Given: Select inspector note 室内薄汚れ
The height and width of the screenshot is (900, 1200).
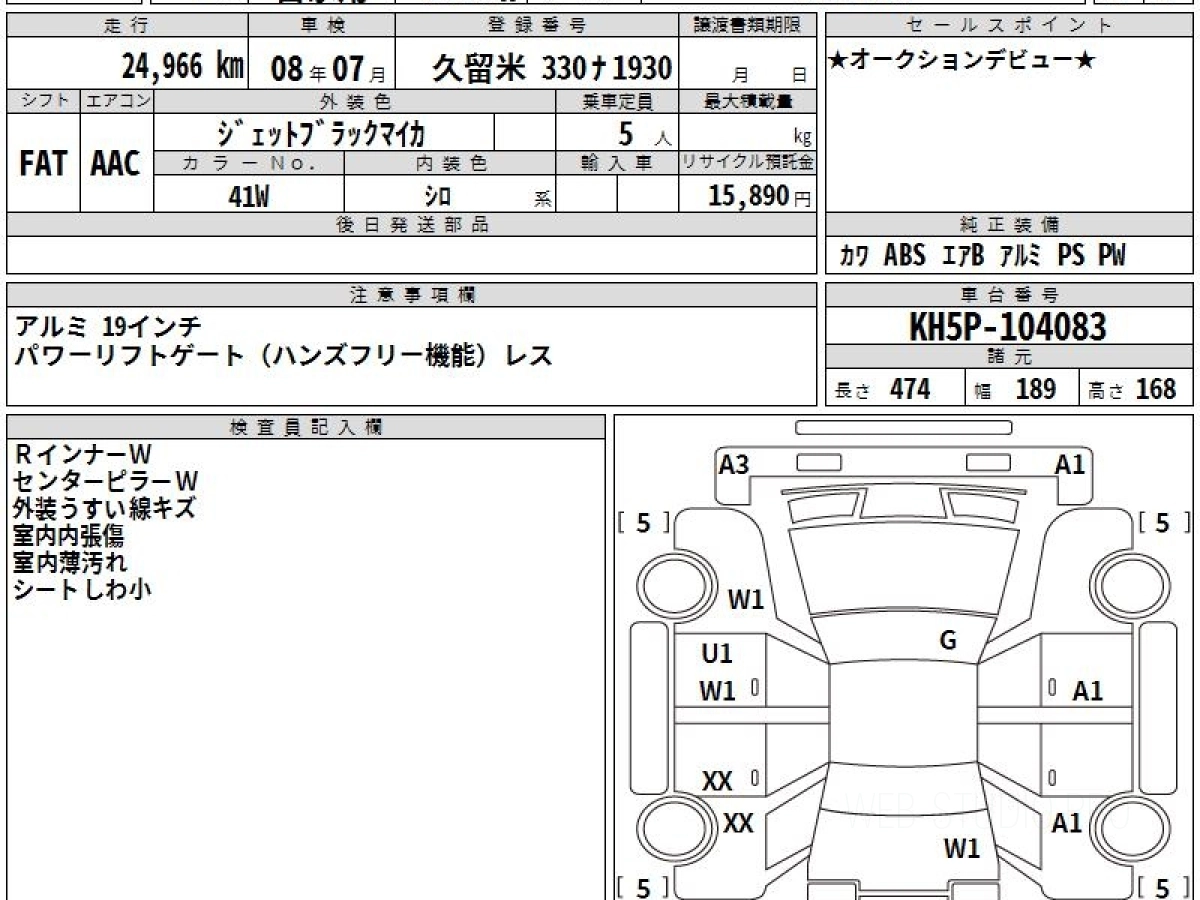Looking at the screenshot, I should (x=70, y=562).
